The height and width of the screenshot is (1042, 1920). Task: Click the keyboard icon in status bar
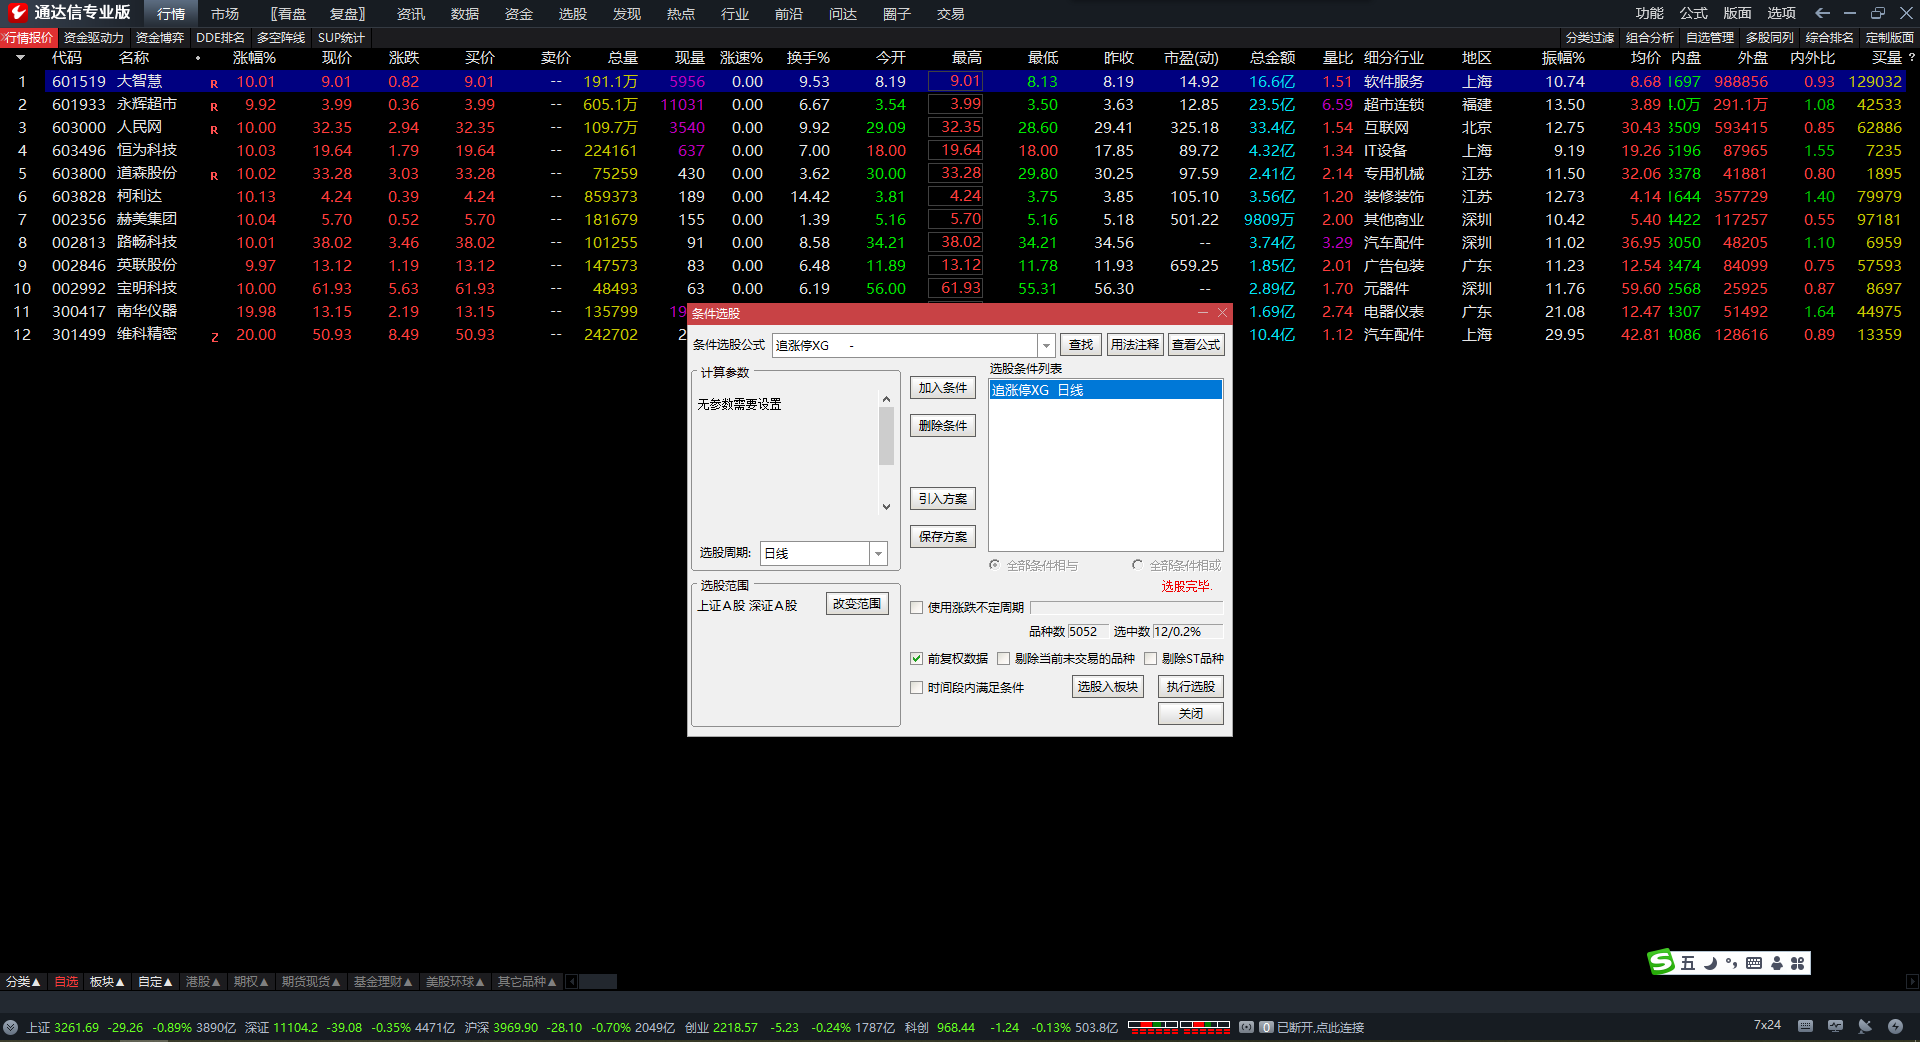point(1805,1026)
